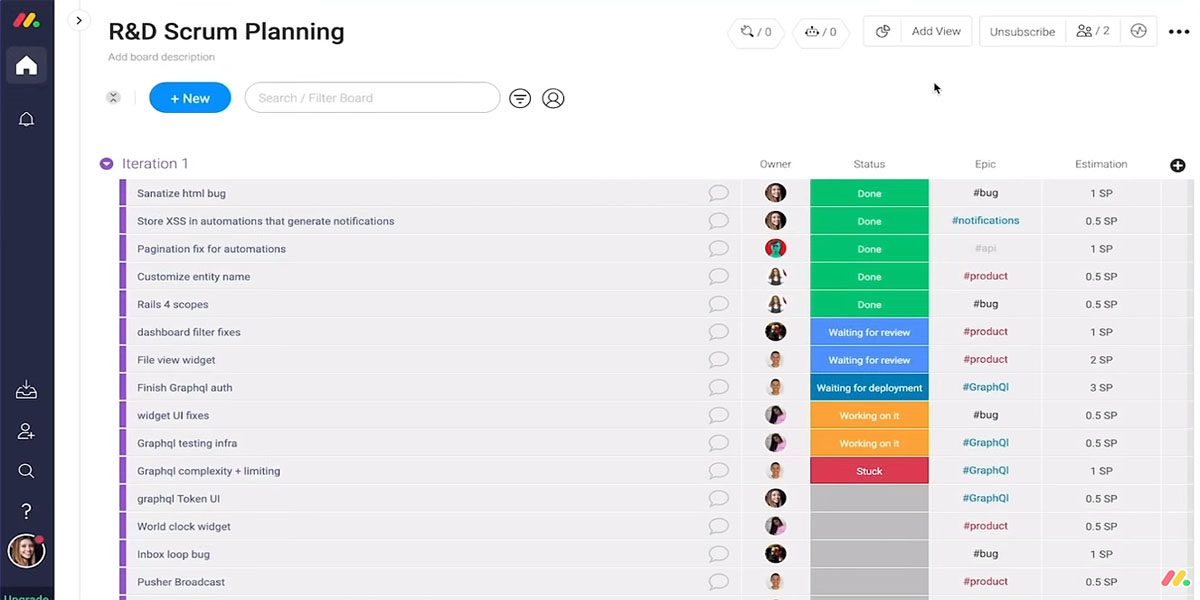
Task: Open your profile menu via the avatar
Action: [x=26, y=551]
